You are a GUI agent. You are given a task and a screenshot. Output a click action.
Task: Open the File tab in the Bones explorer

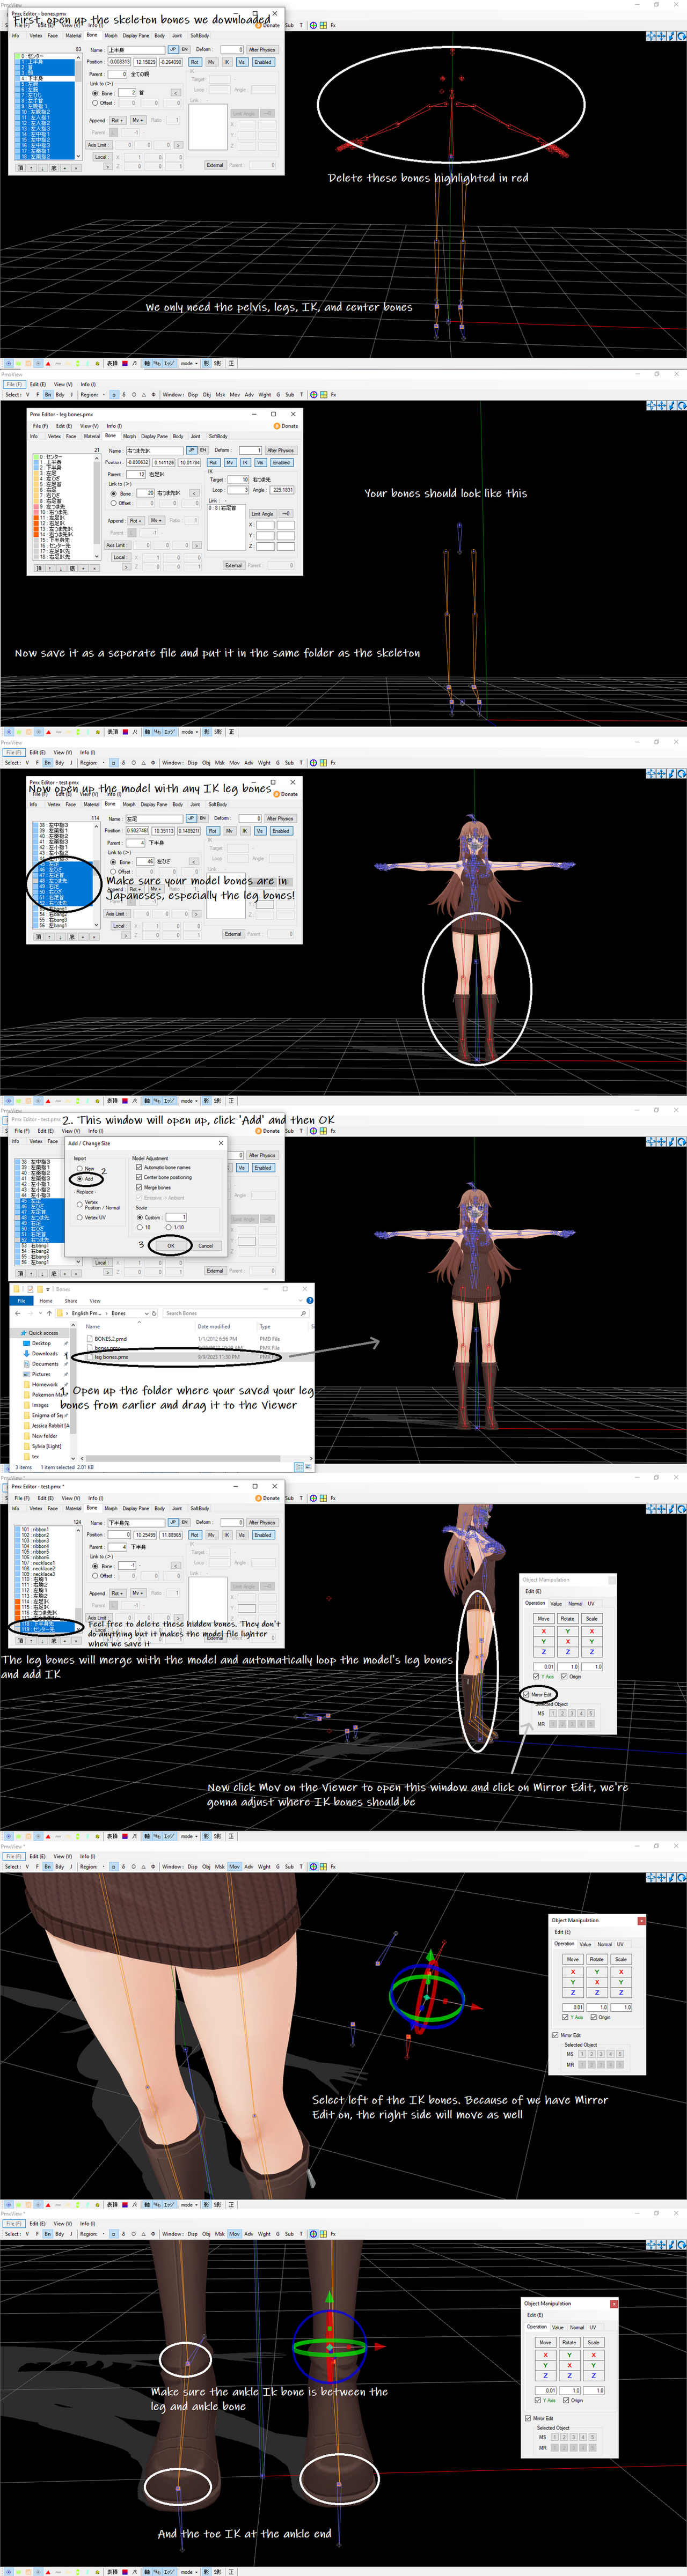pyautogui.click(x=21, y=1300)
